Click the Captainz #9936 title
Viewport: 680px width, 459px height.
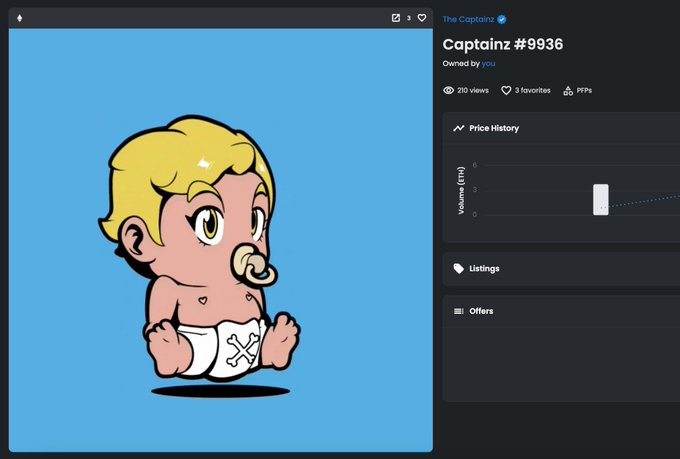coord(503,44)
